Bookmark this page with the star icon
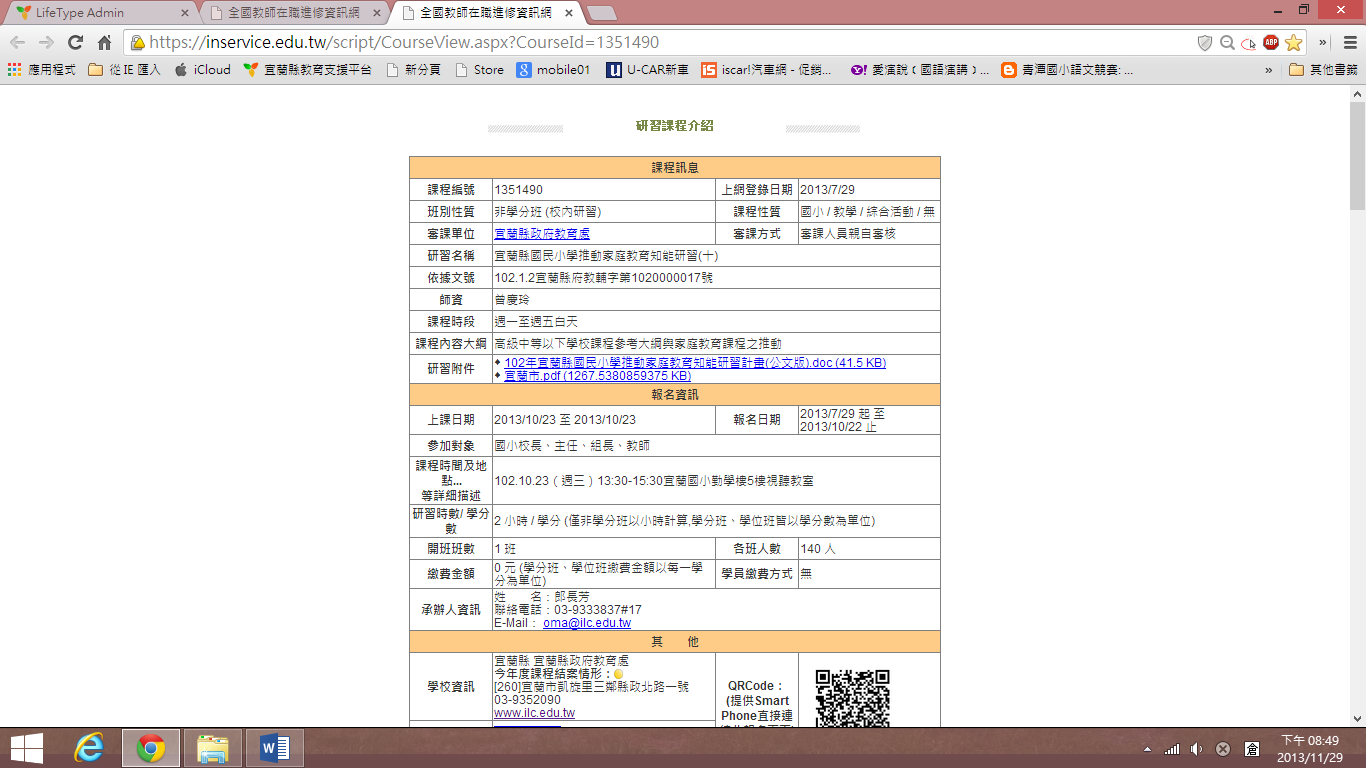 click(x=1293, y=43)
